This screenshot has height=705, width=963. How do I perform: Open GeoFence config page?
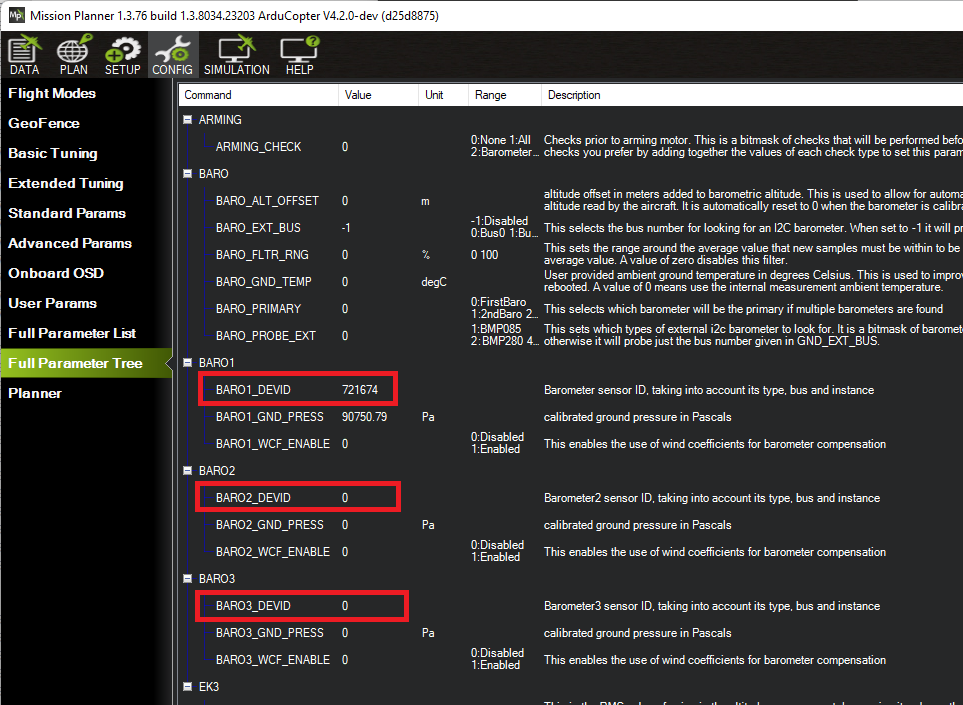click(44, 123)
